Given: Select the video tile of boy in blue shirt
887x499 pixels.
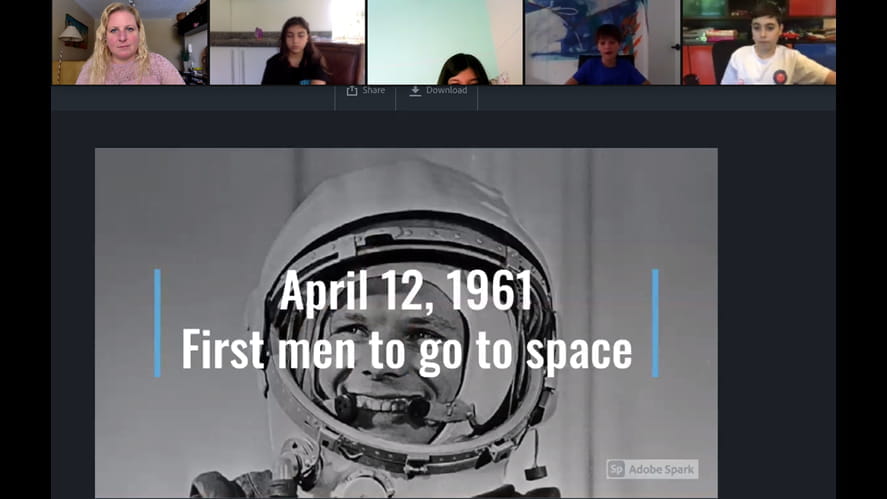Looking at the screenshot, I should click(601, 42).
